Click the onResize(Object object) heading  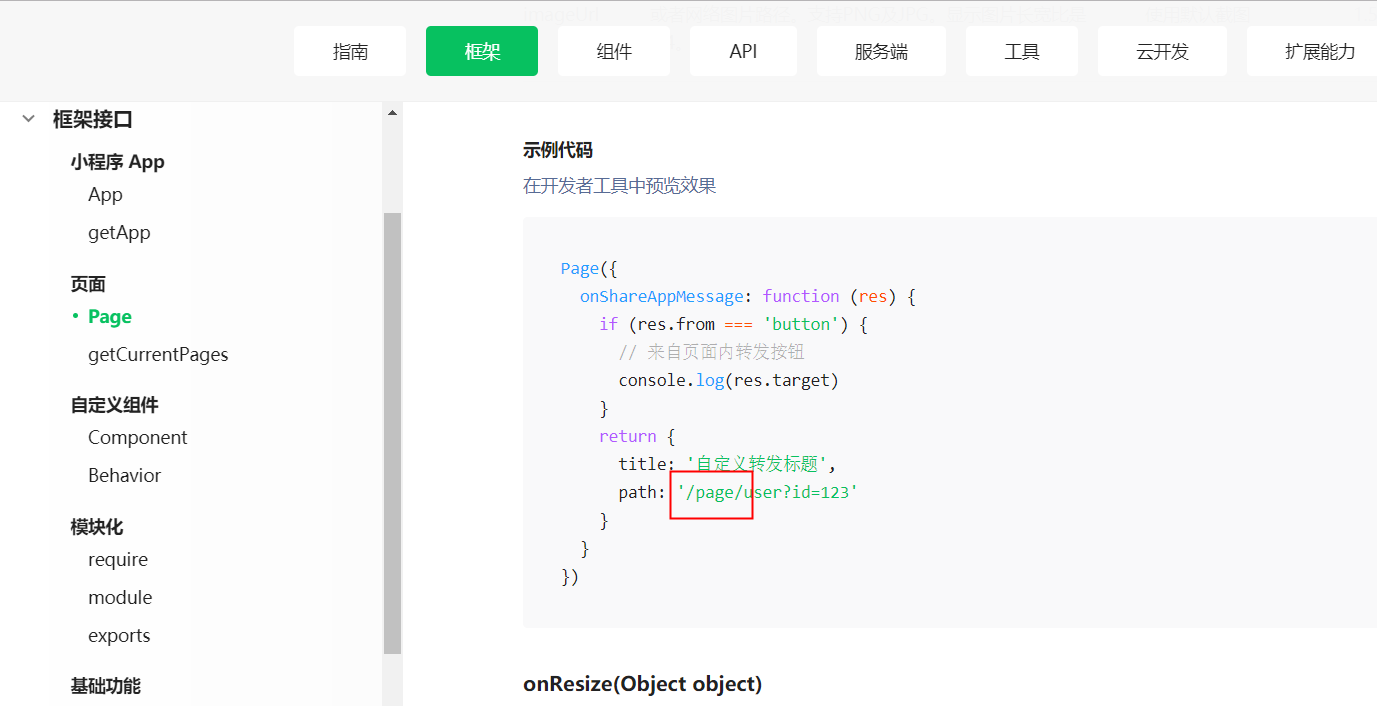tap(642, 684)
